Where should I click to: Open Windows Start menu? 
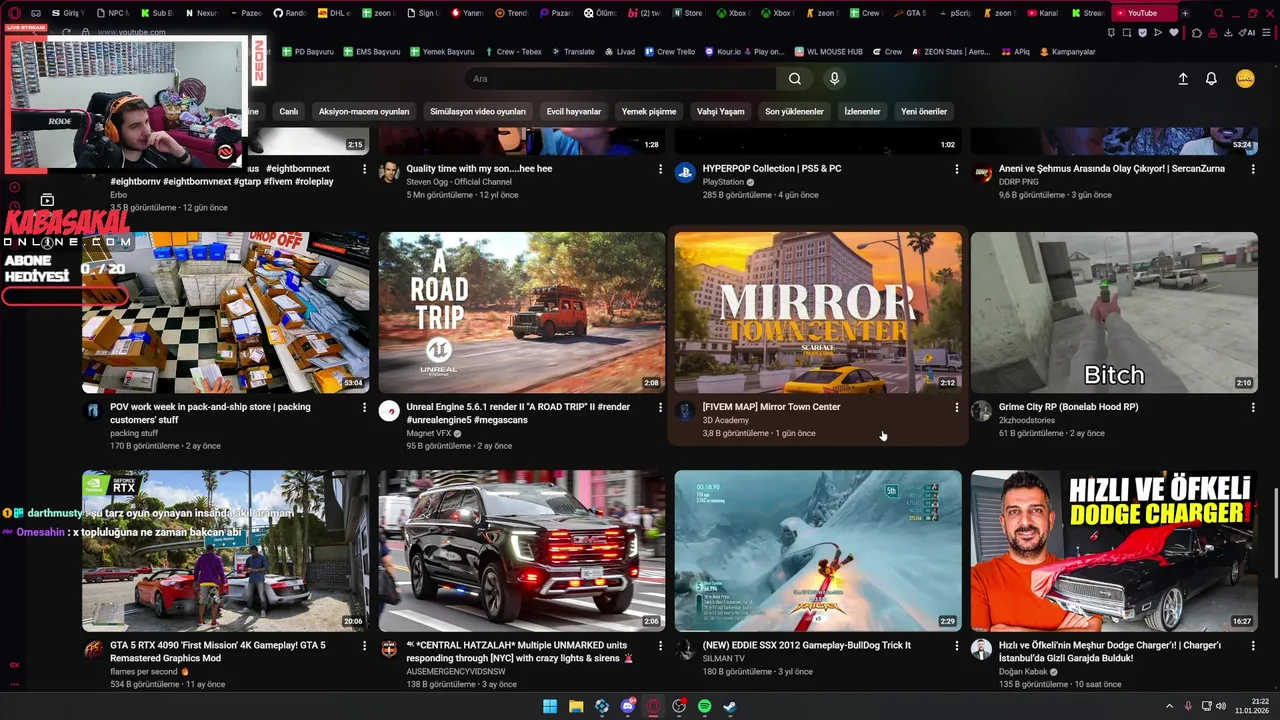coord(550,706)
